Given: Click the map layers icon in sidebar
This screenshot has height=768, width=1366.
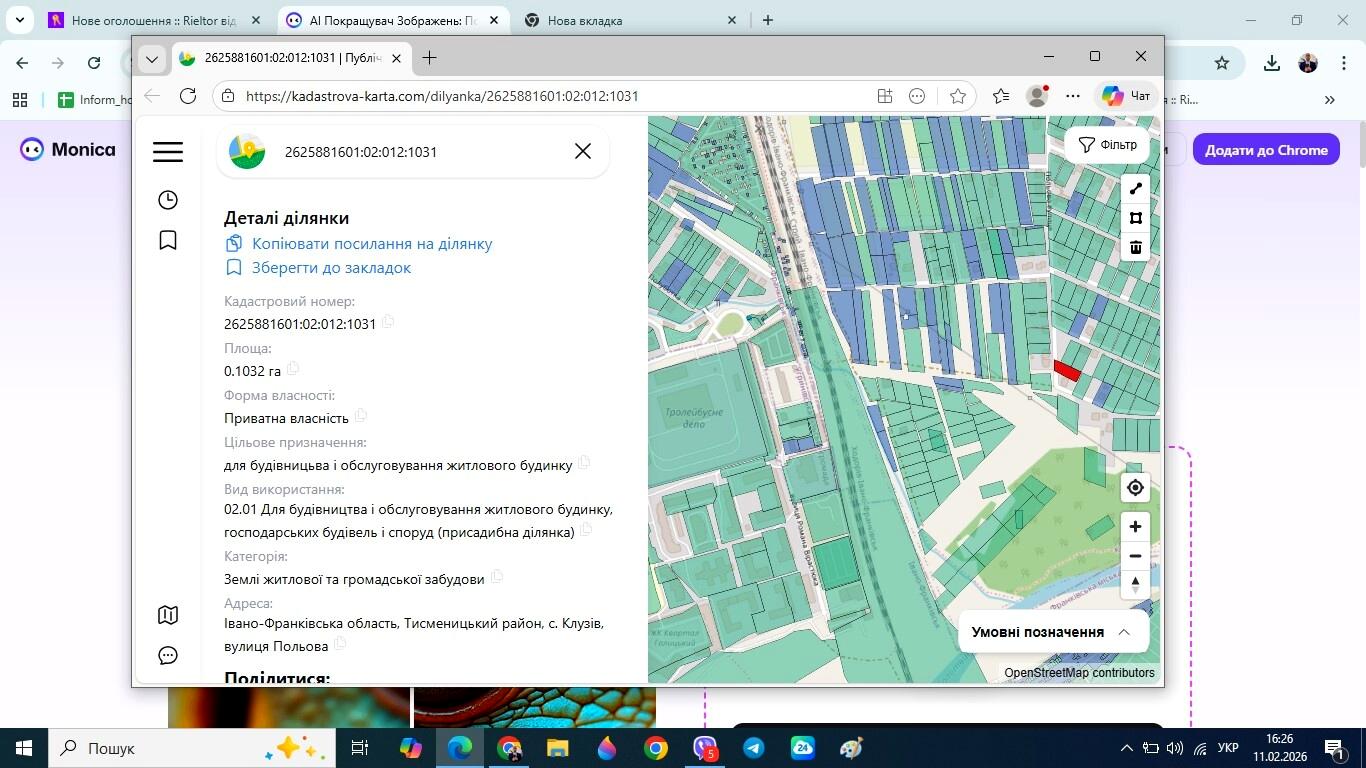Looking at the screenshot, I should [x=168, y=615].
